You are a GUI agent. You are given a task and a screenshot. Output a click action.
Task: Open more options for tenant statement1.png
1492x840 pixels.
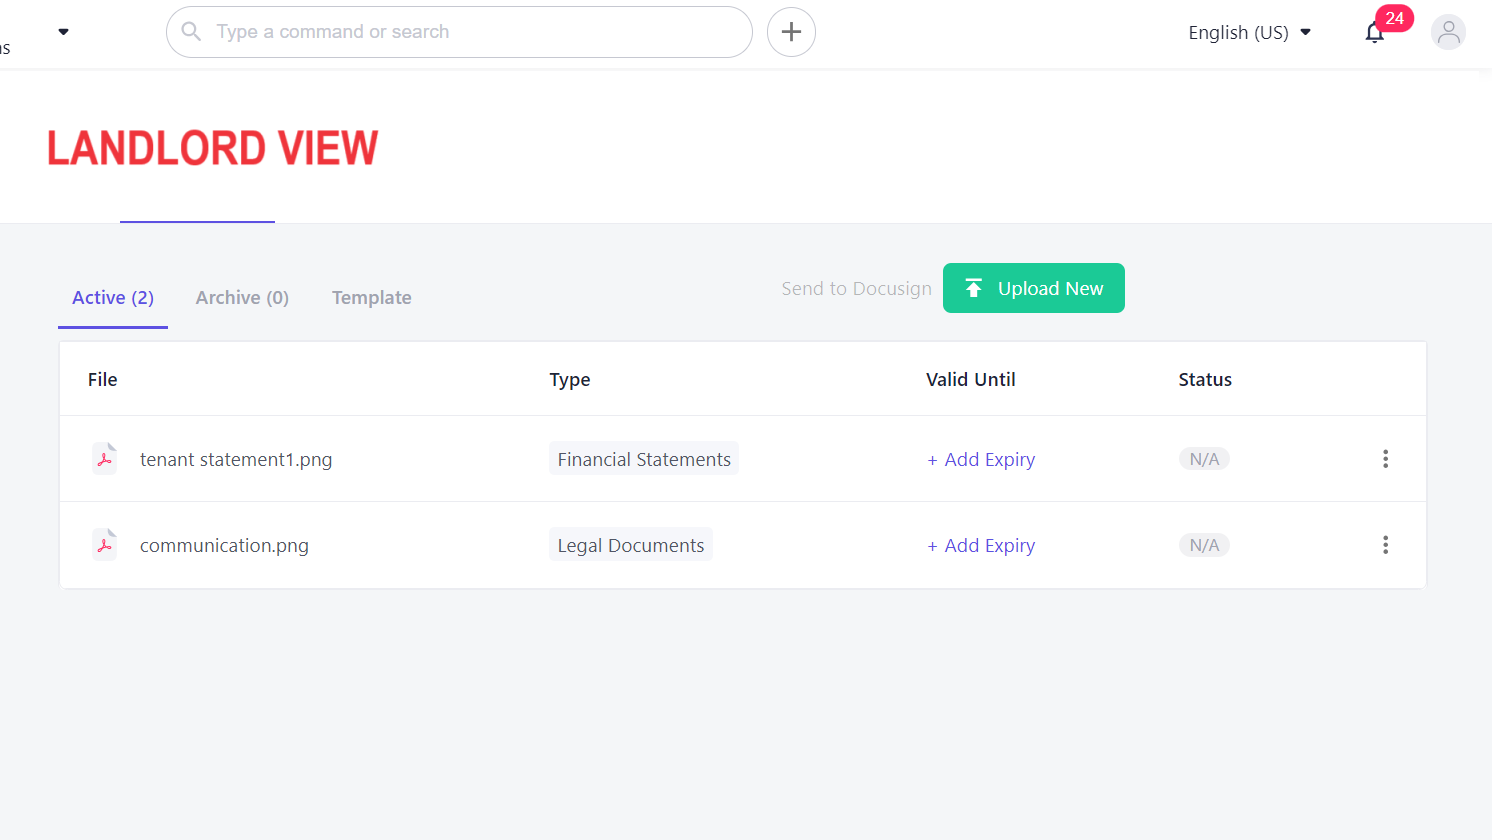coord(1385,459)
